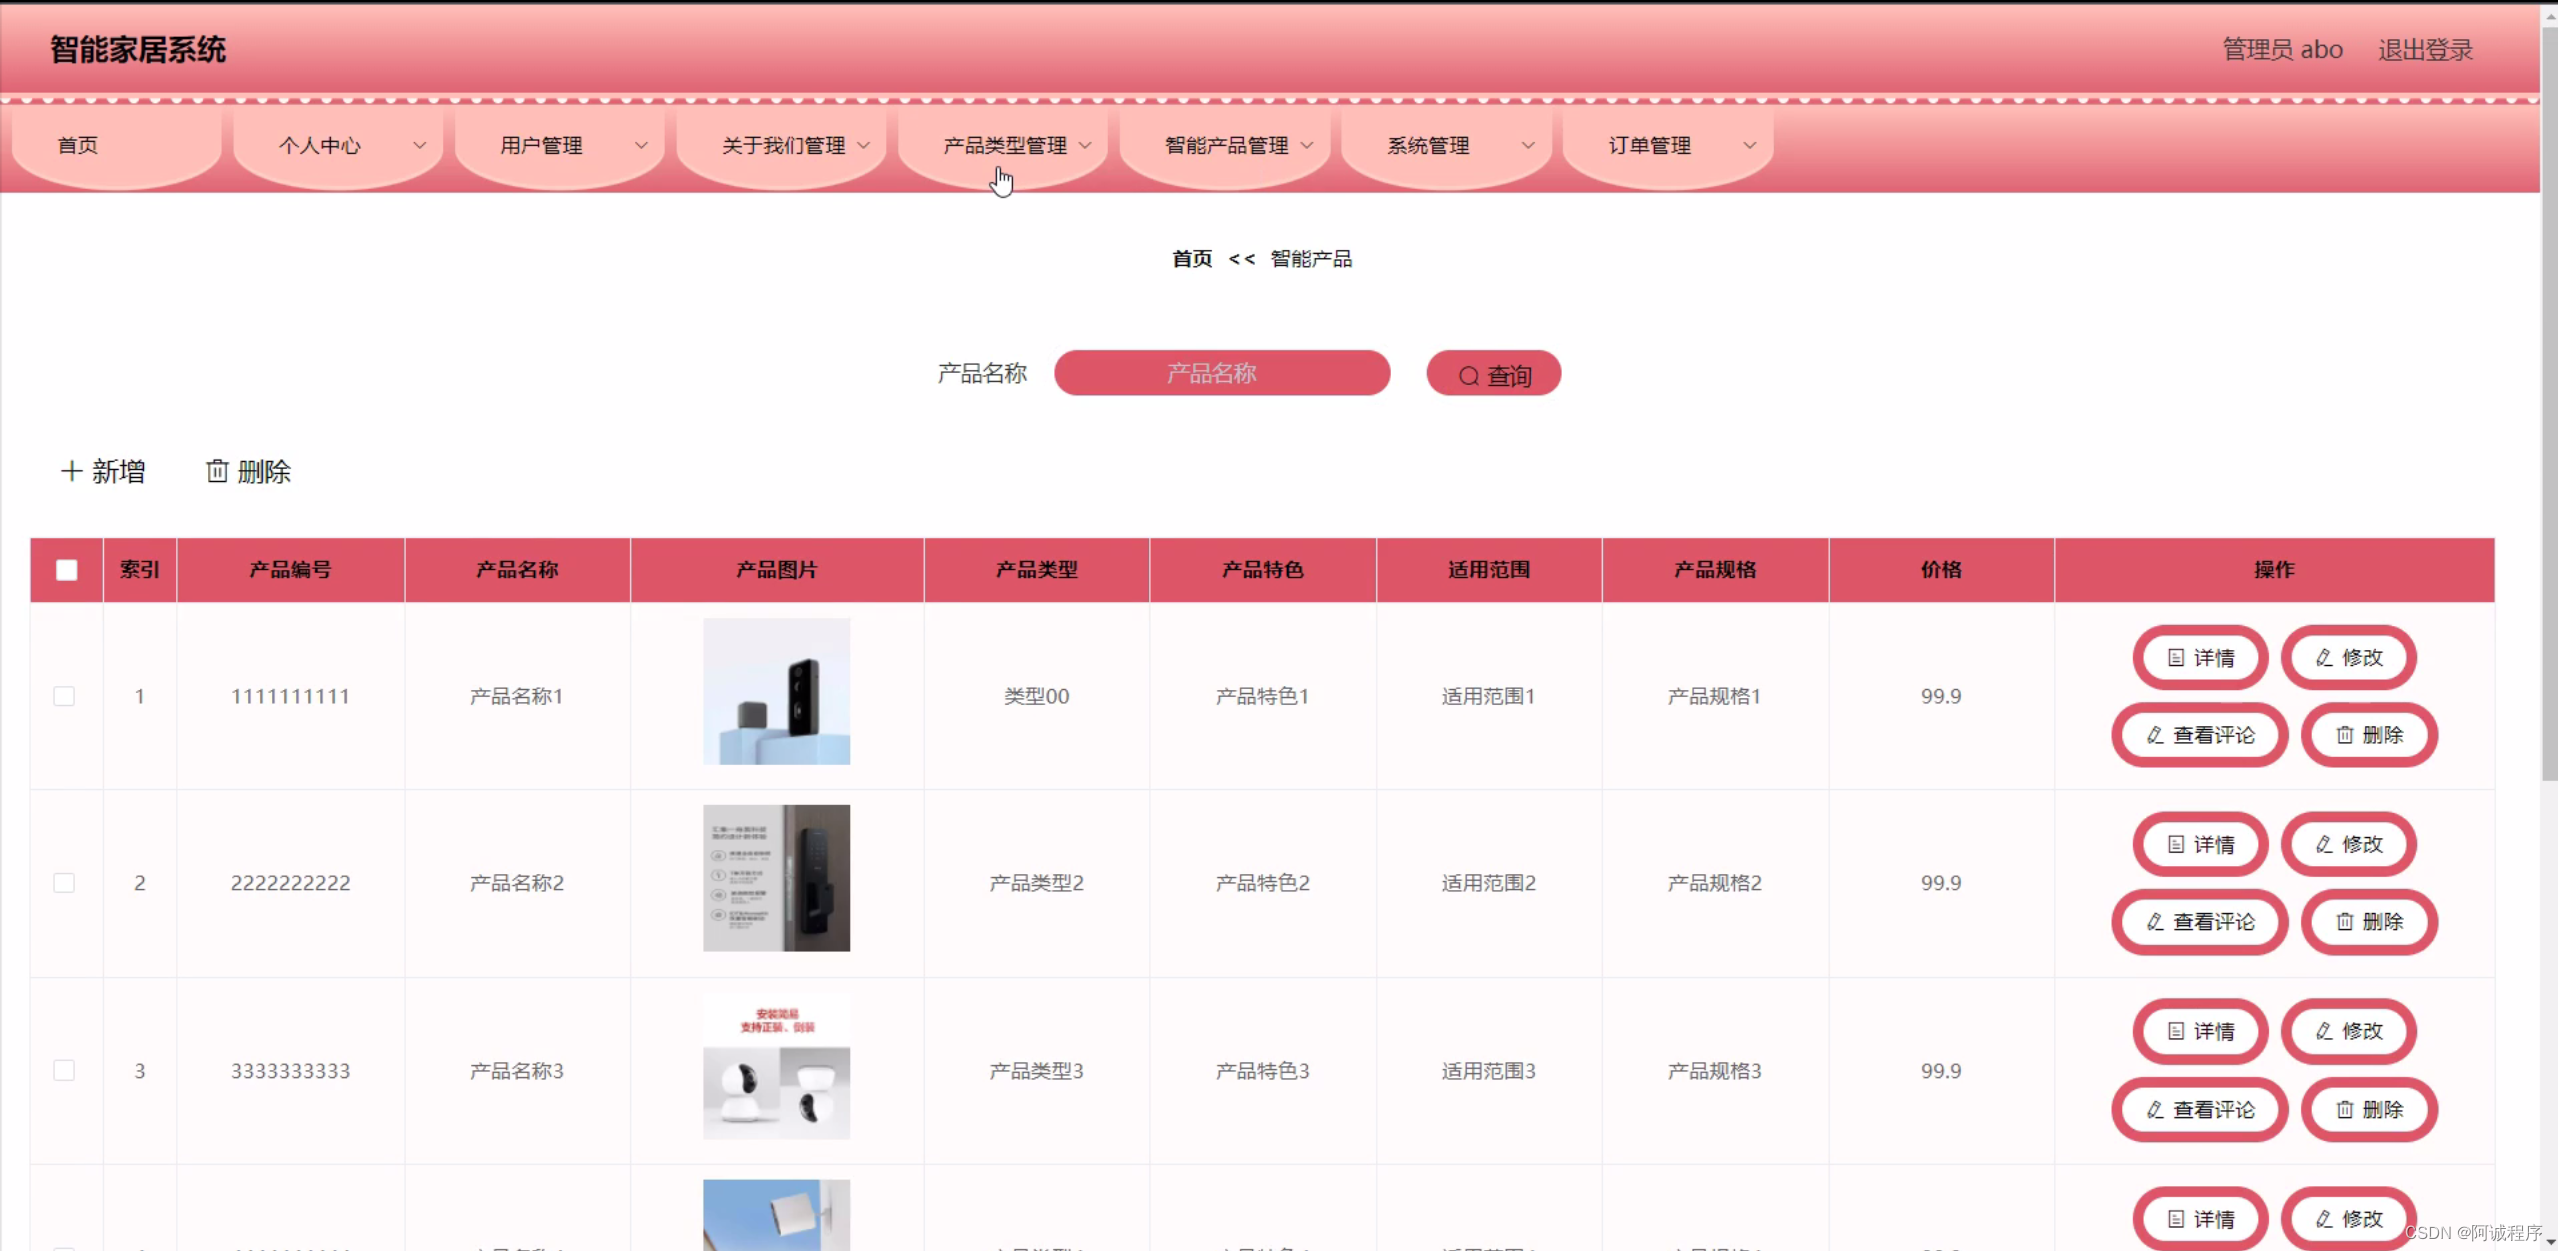Click the 详情 icon for product 1
This screenshot has width=2558, height=1251.
click(2201, 656)
